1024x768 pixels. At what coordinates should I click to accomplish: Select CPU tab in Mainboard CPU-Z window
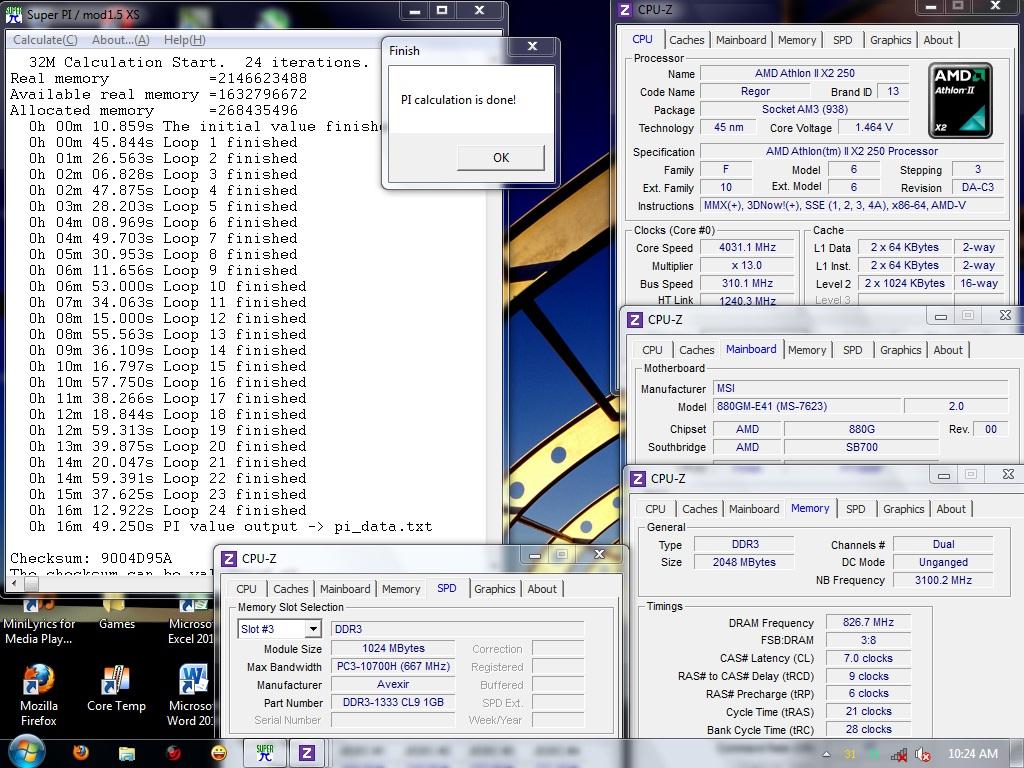(x=652, y=350)
